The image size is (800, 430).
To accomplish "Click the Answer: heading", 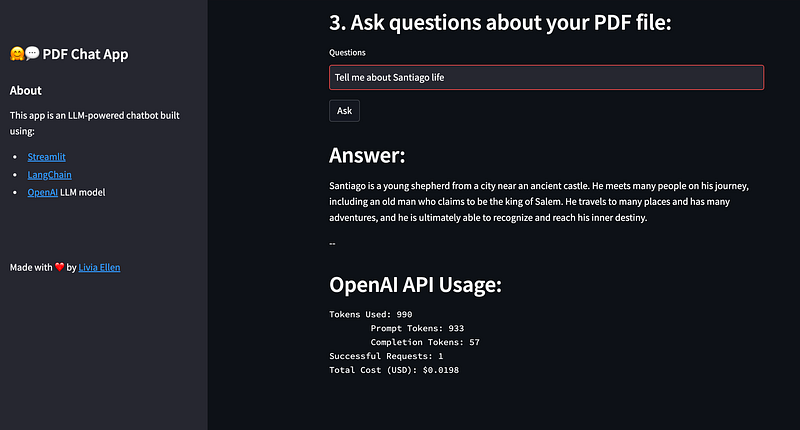I will (x=367, y=155).
